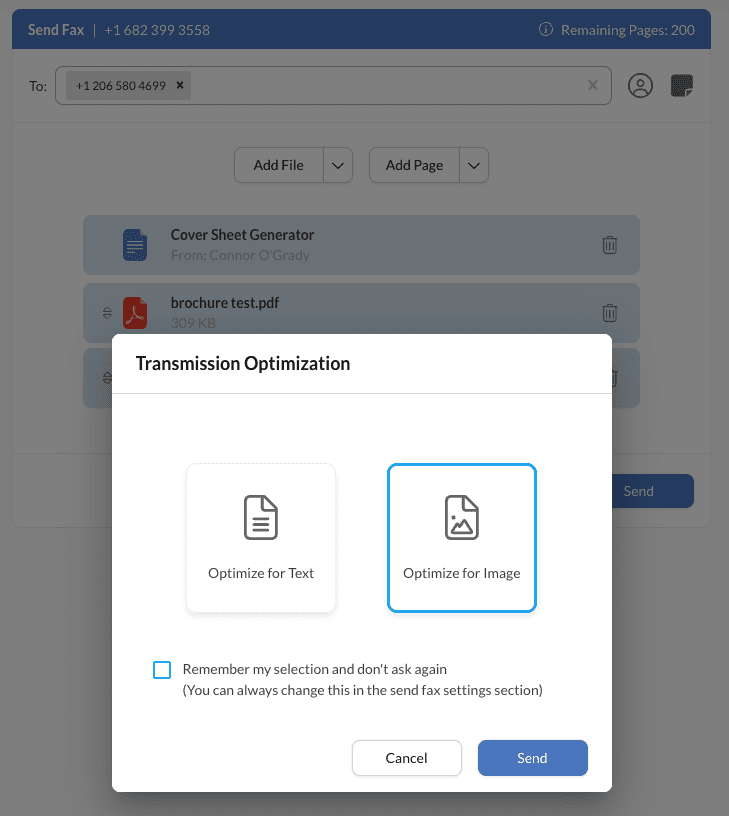Click the cover sheet note icon

pos(682,85)
